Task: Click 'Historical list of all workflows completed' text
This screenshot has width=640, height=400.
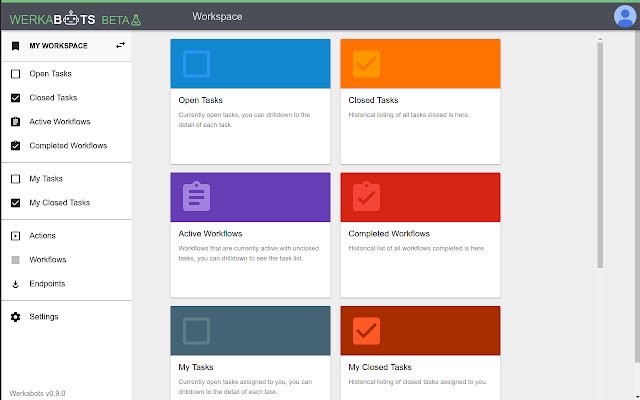Action: click(x=416, y=249)
